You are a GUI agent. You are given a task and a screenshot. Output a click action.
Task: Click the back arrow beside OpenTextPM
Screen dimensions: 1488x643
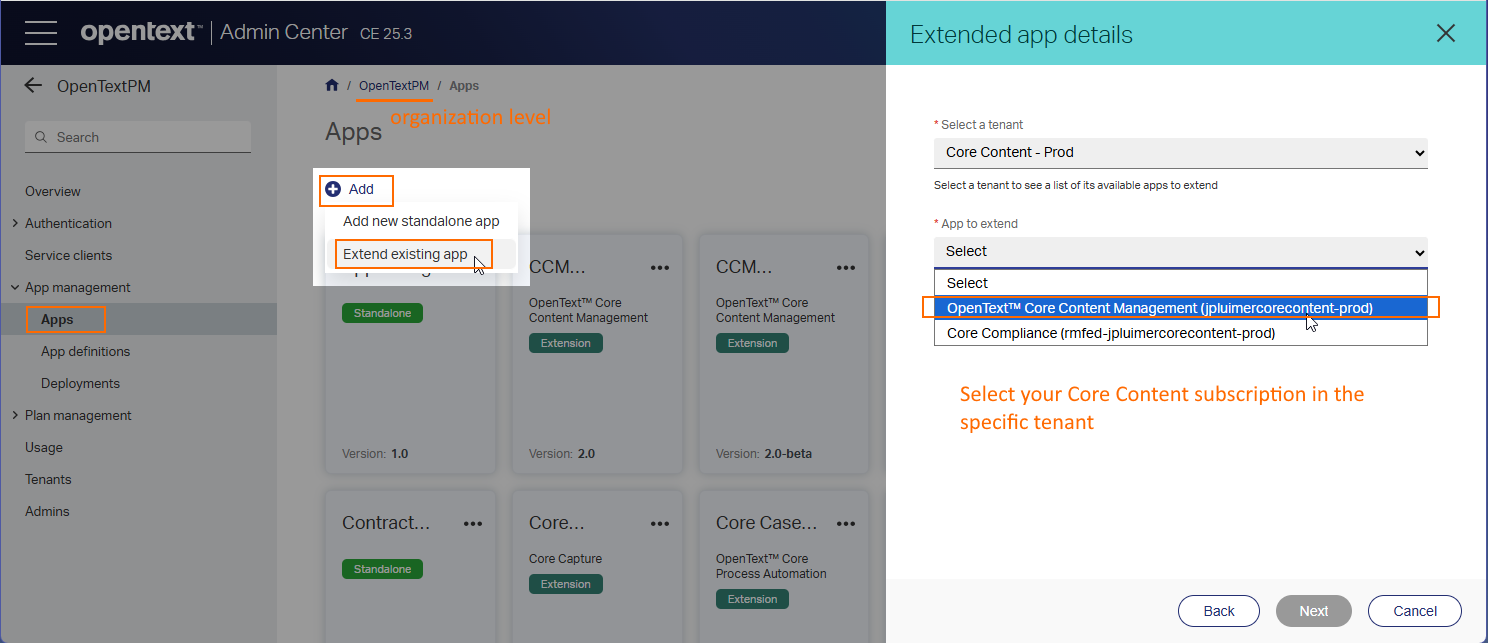pyautogui.click(x=33, y=86)
